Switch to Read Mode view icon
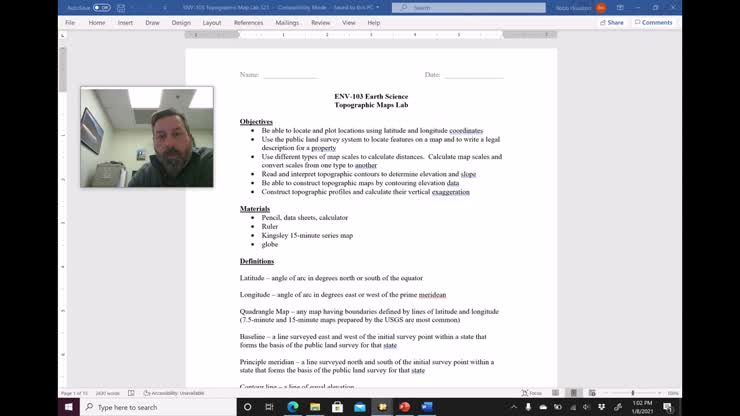 [555, 393]
